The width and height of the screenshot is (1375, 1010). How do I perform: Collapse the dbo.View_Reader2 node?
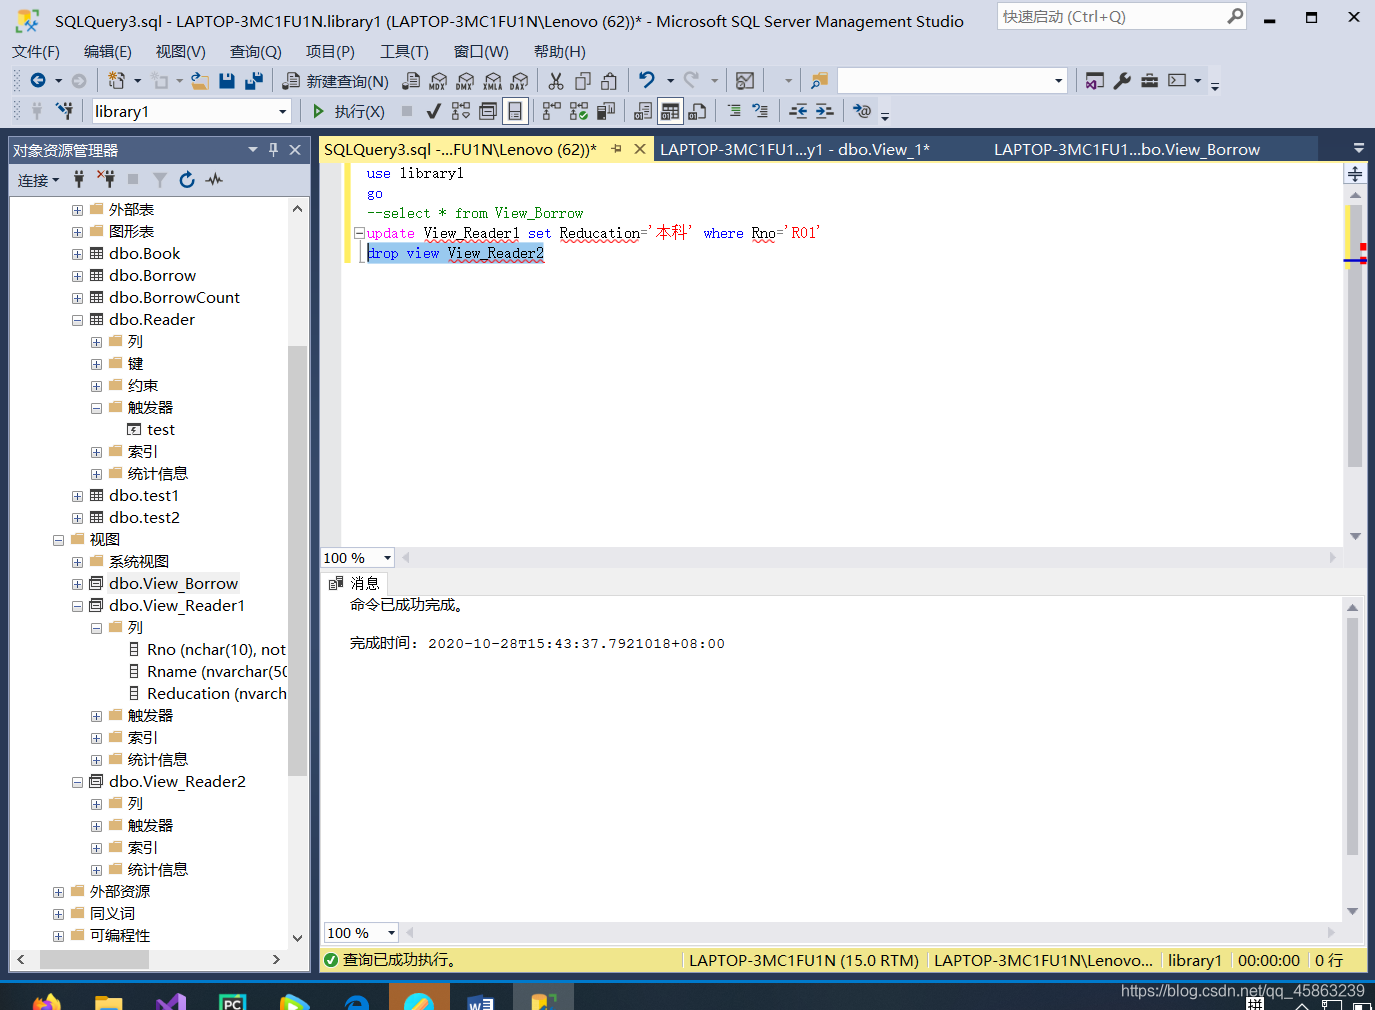[78, 782]
